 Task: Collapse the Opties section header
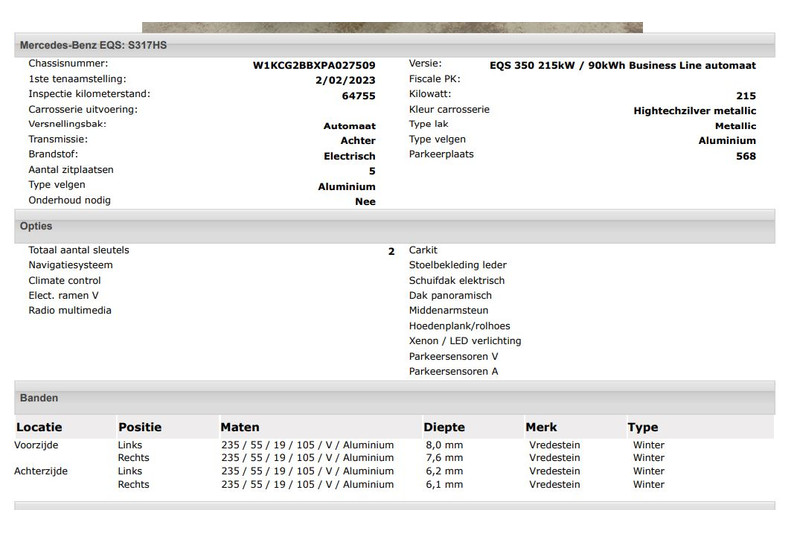click(x=36, y=227)
